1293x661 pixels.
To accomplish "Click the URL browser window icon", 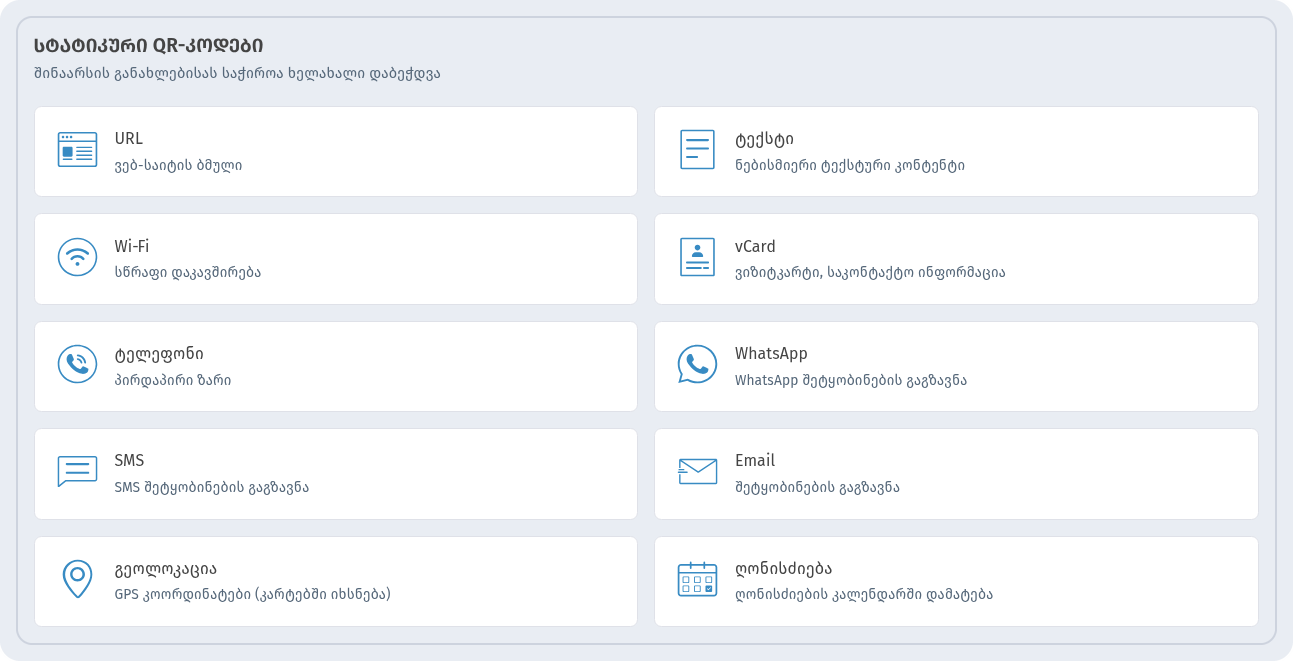I will coord(77,150).
